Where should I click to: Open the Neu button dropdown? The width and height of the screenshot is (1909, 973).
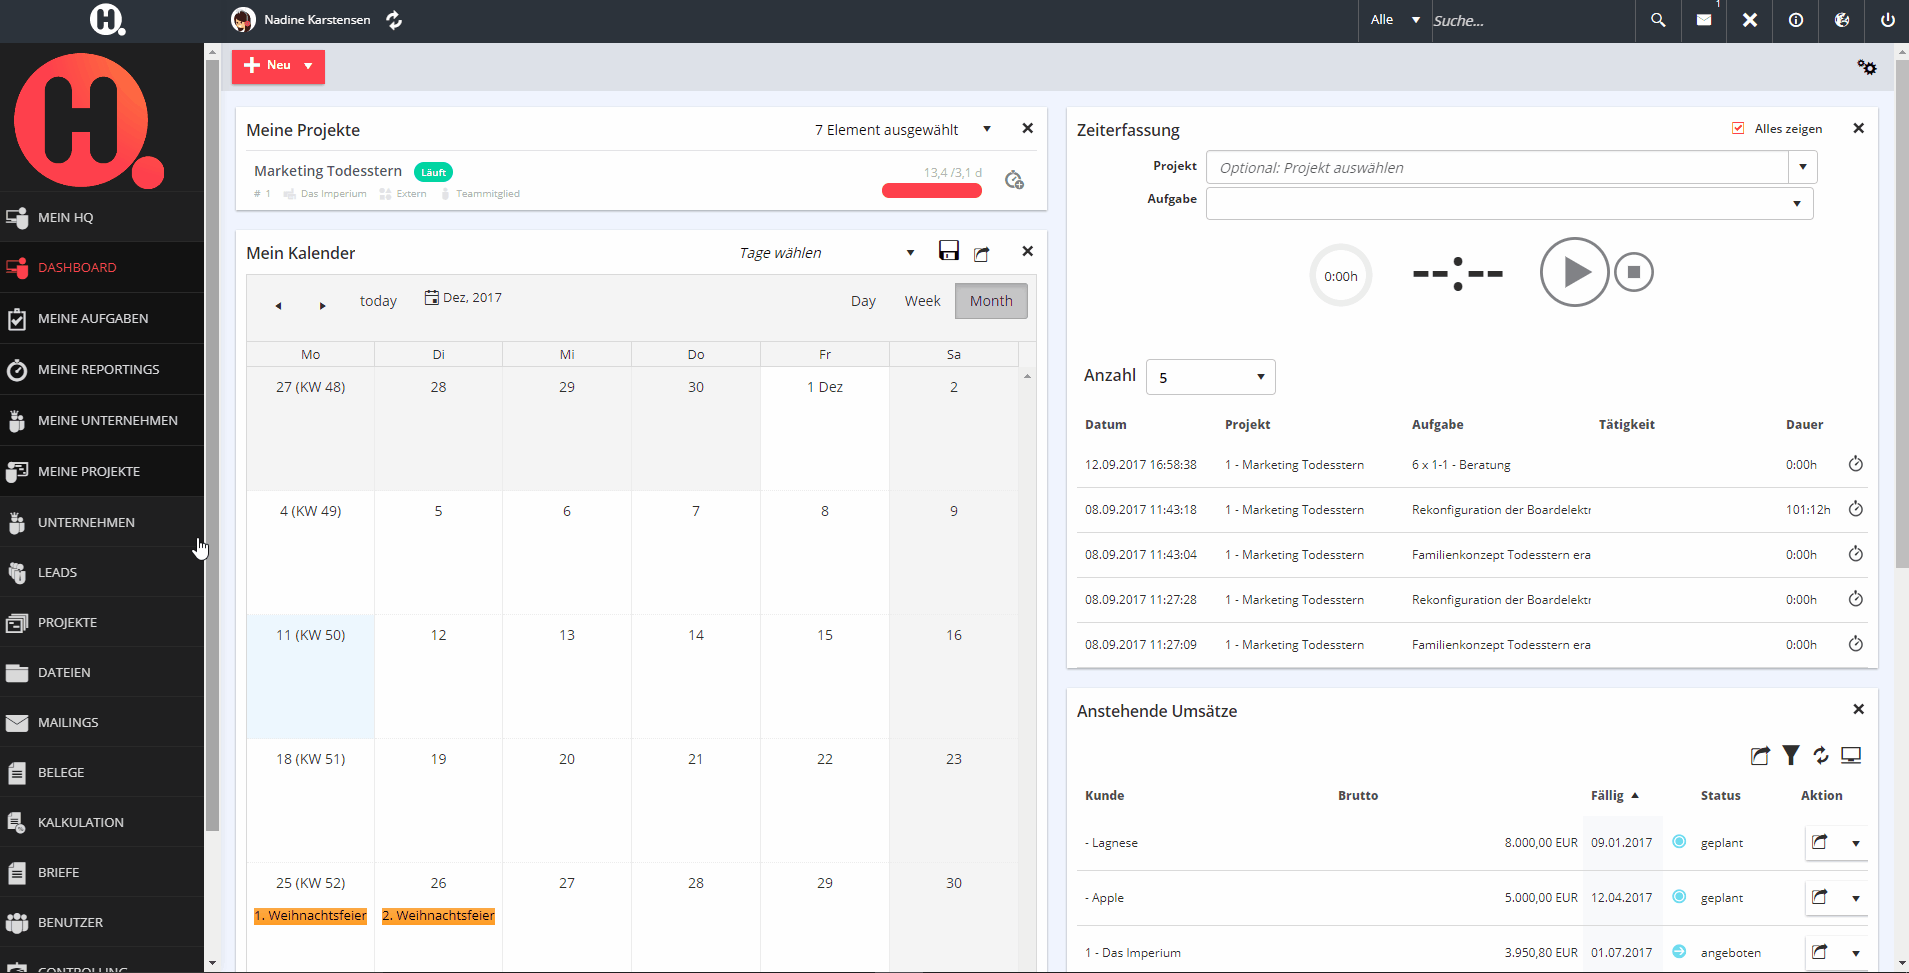[x=308, y=66]
